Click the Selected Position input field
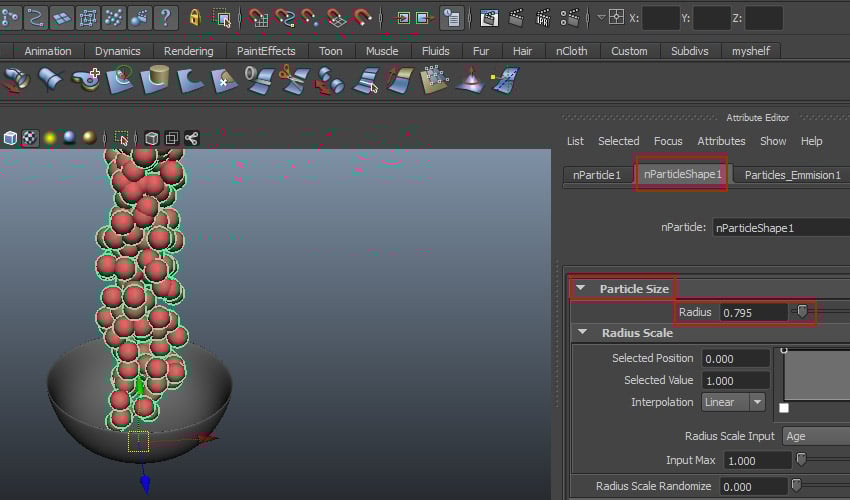The width and height of the screenshot is (850, 500). [x=736, y=358]
